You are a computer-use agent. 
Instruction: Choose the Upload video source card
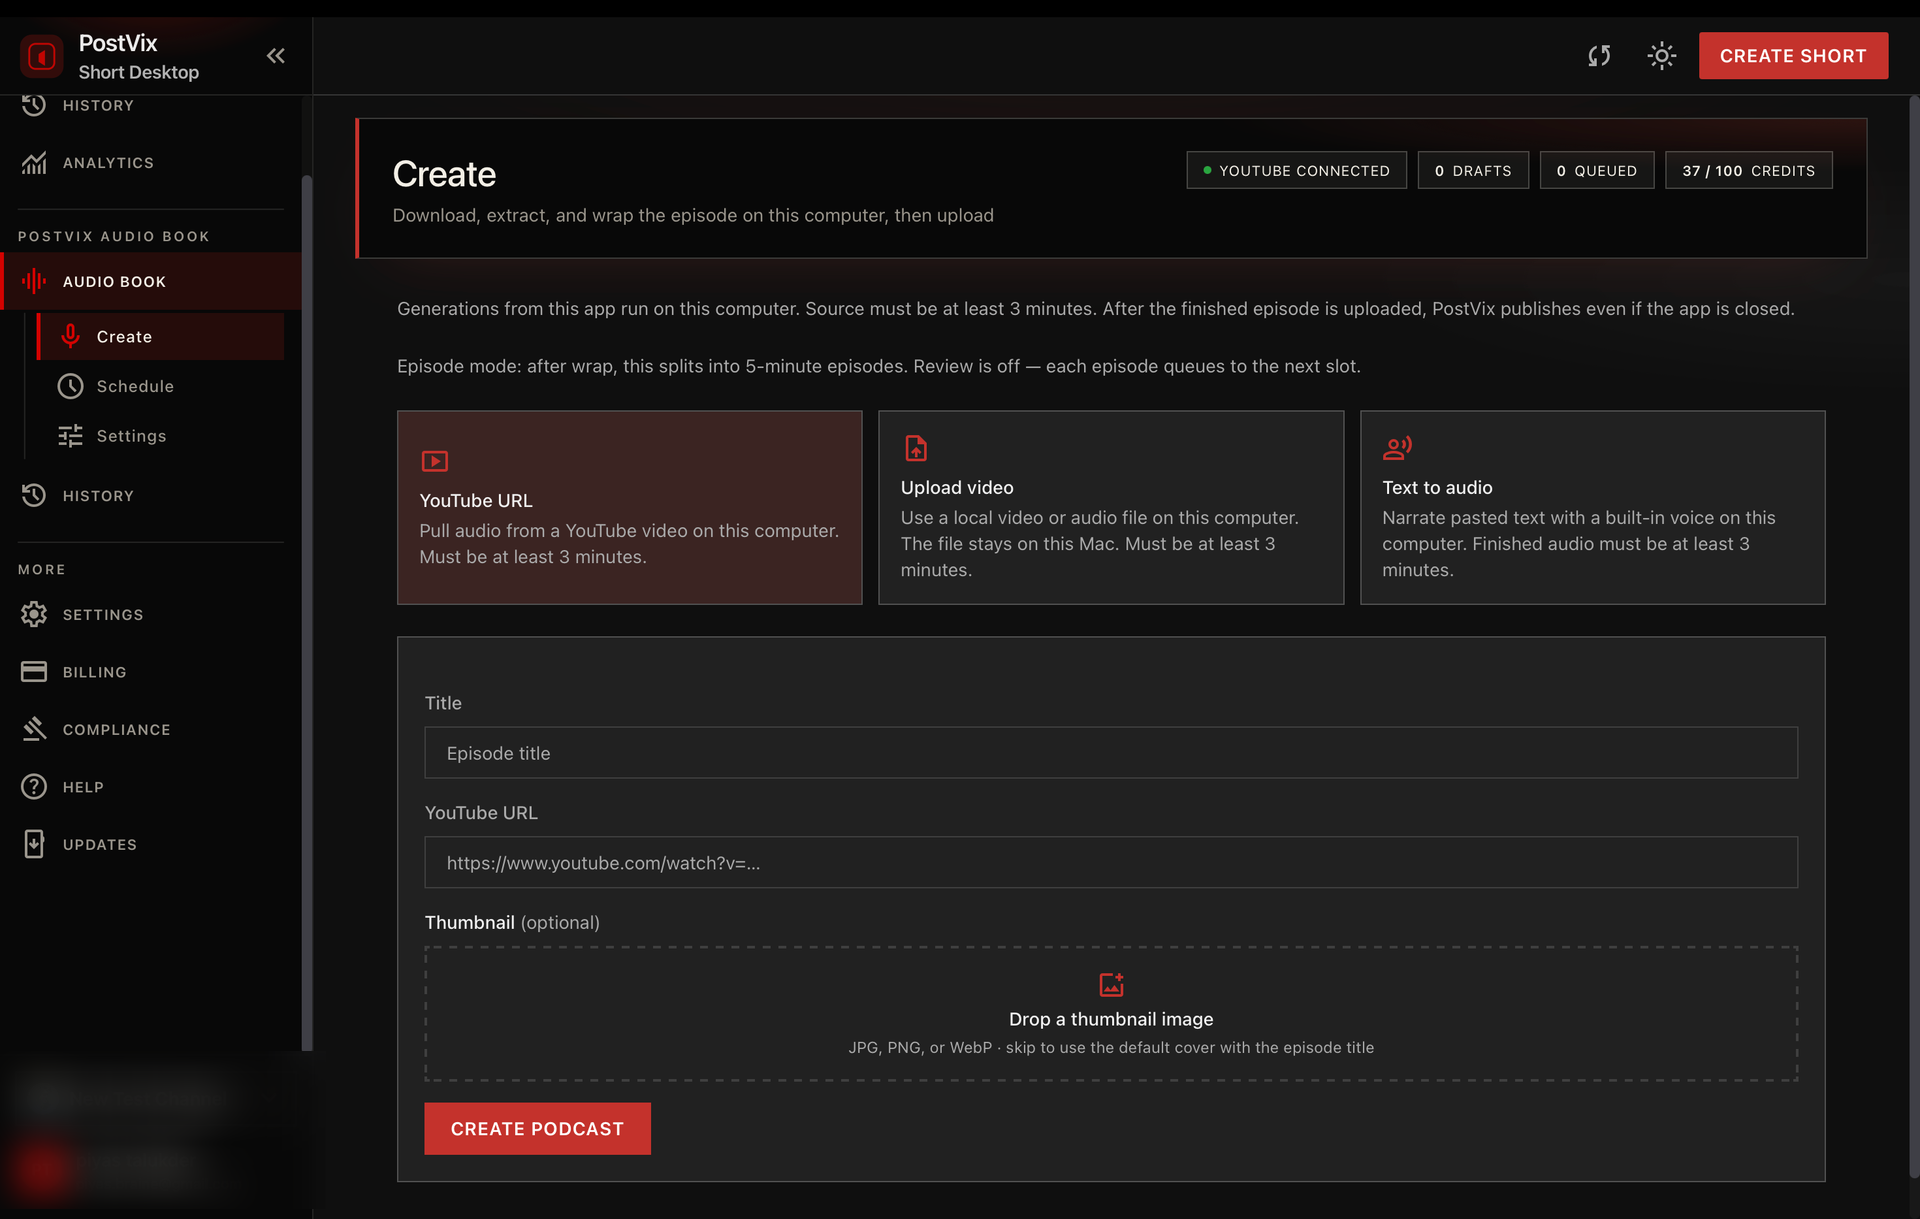1111,508
